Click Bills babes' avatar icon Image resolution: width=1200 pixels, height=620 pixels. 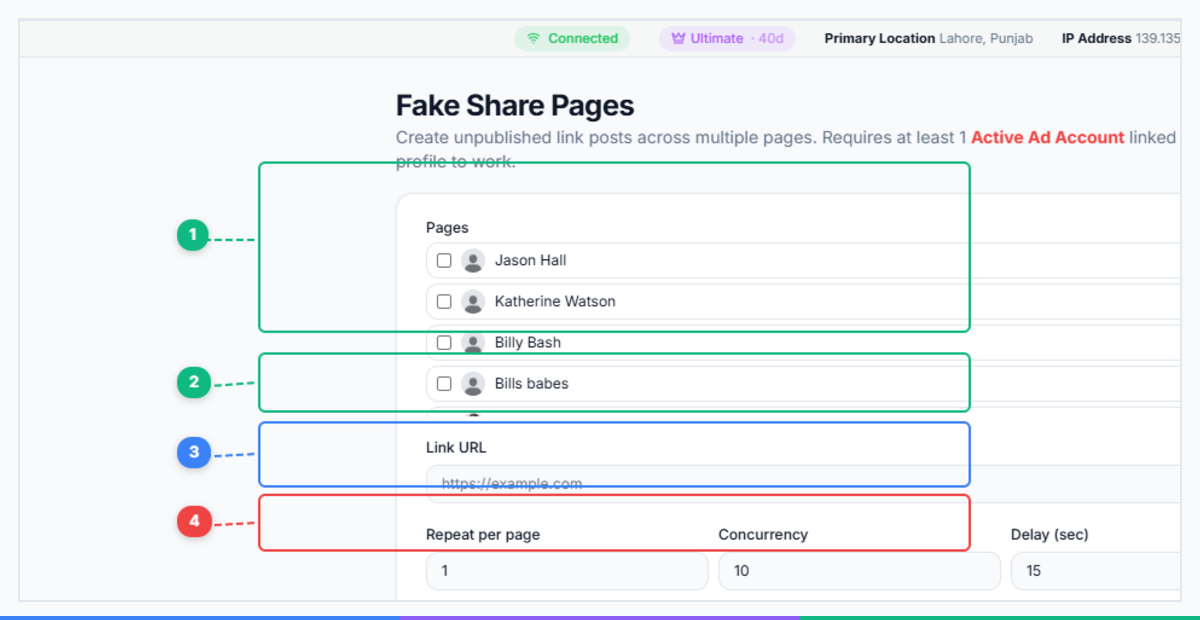click(x=473, y=383)
